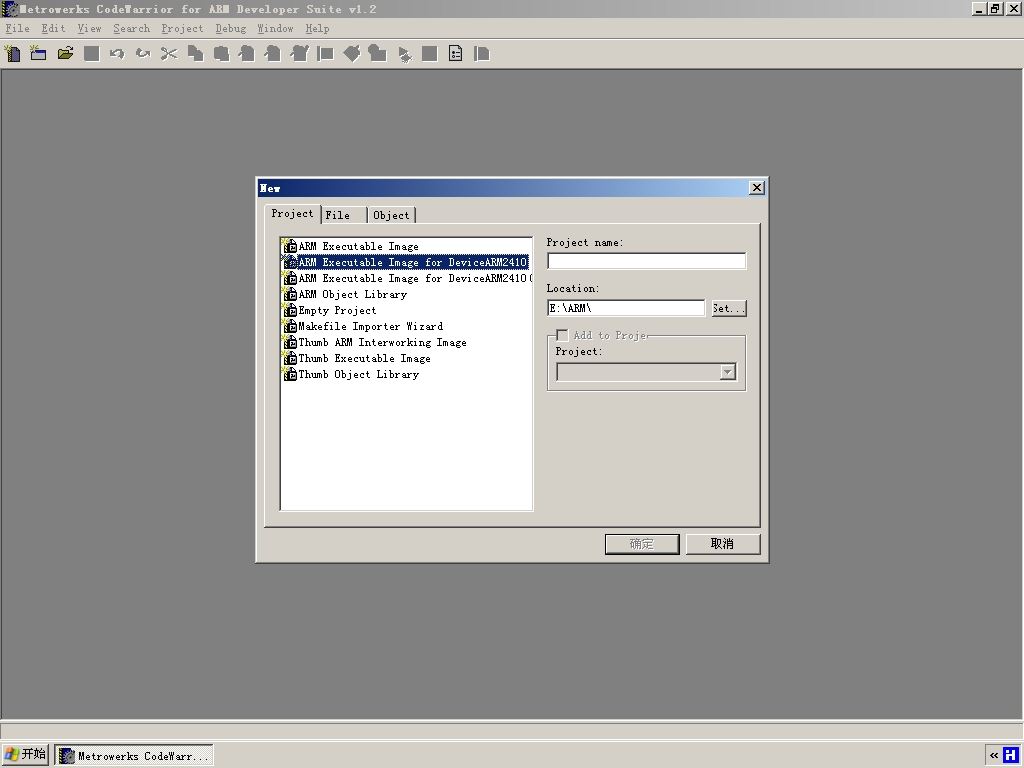Click Metrowerks CodeWarrior taskbar button
This screenshot has height=768, width=1024.
(134, 756)
